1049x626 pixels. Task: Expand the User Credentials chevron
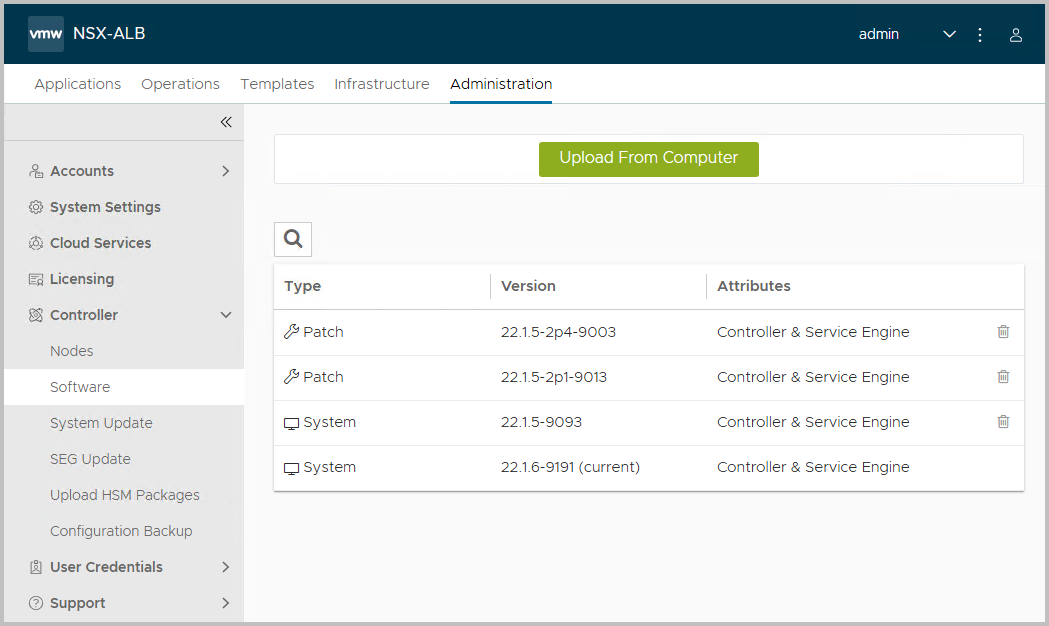click(225, 567)
